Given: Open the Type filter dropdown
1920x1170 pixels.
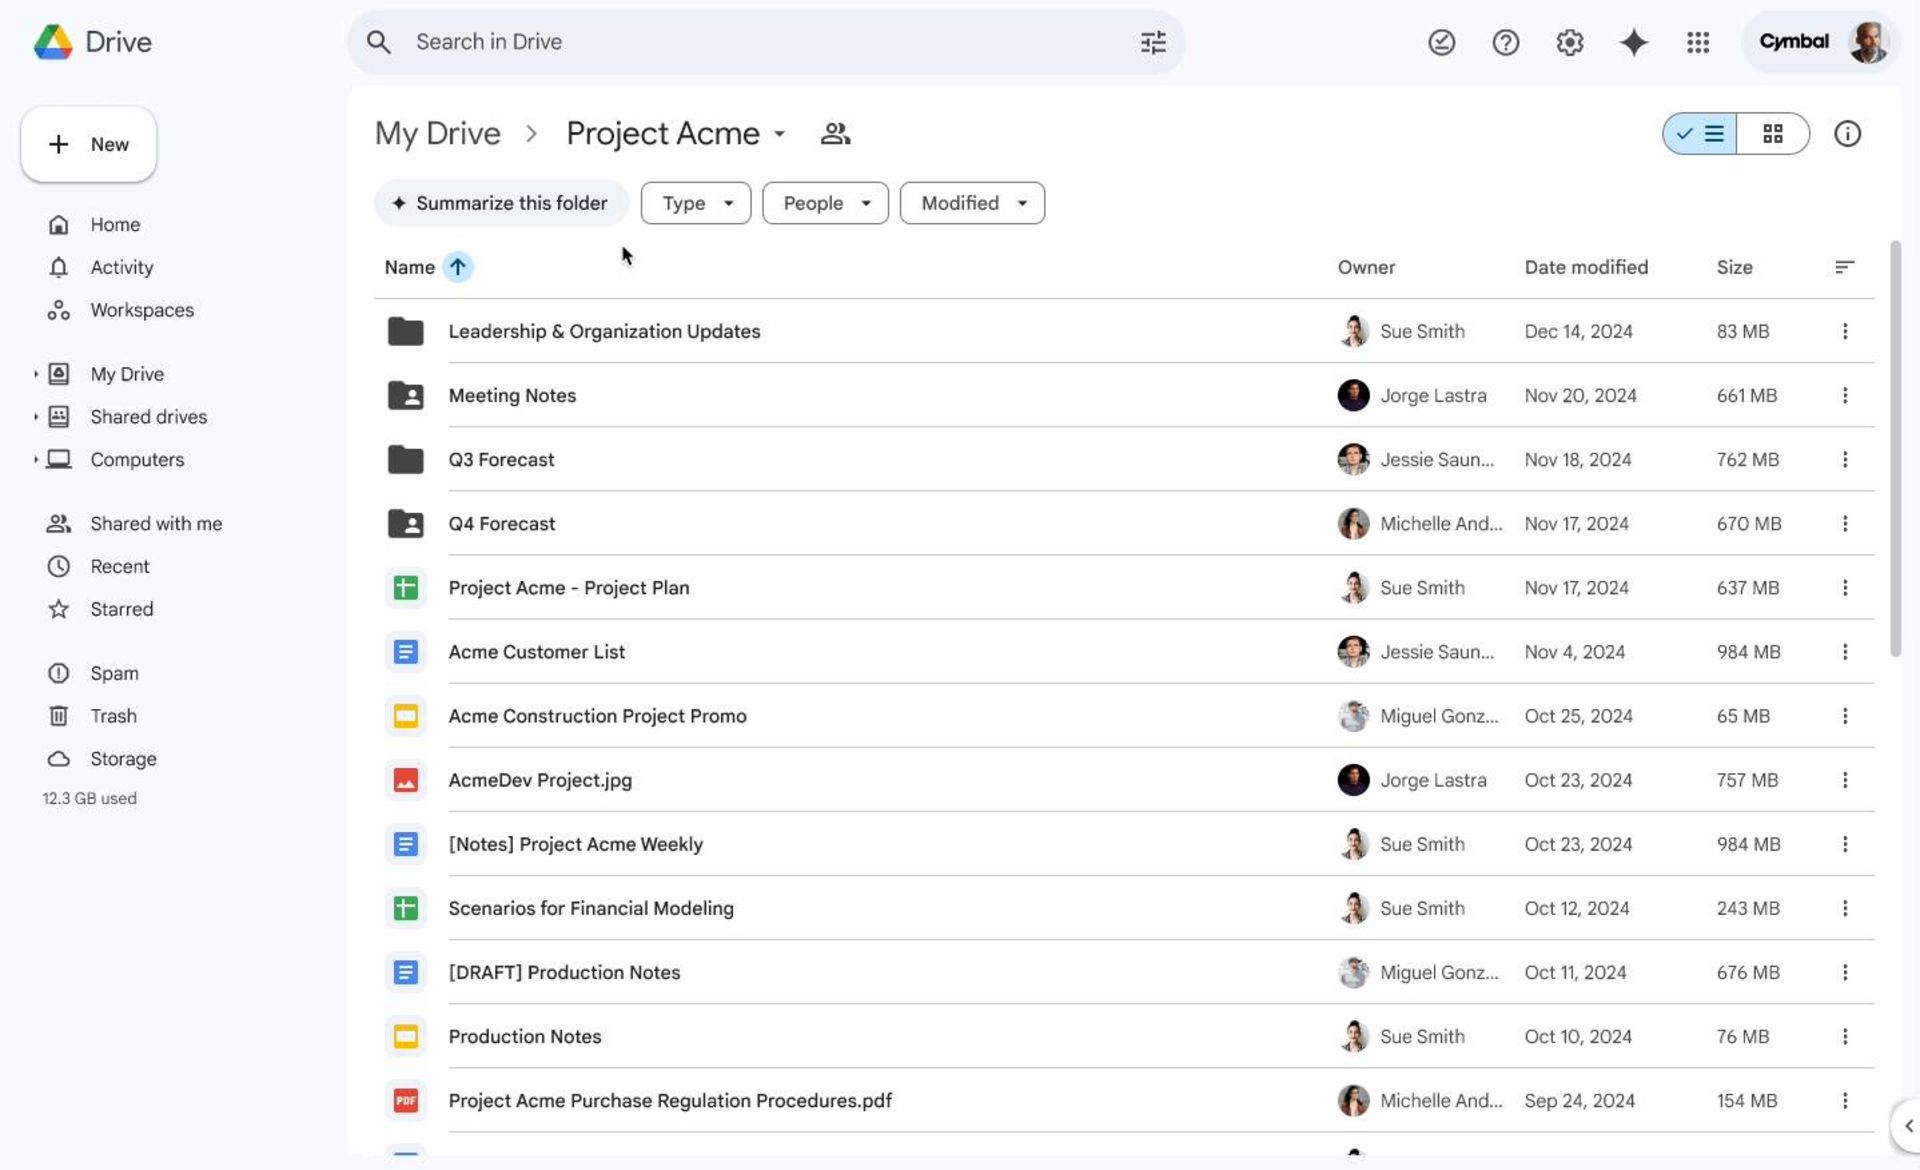Looking at the screenshot, I should pos(696,203).
